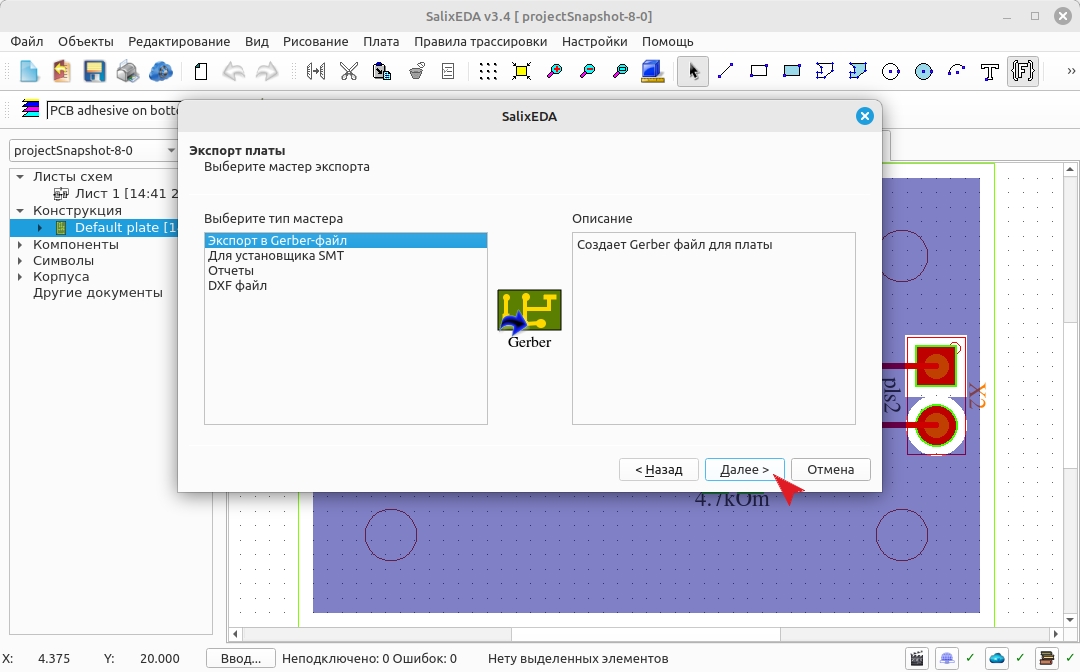Click the < Назад button
Viewport: 1080px width, 672px height.
pyautogui.click(x=658, y=470)
